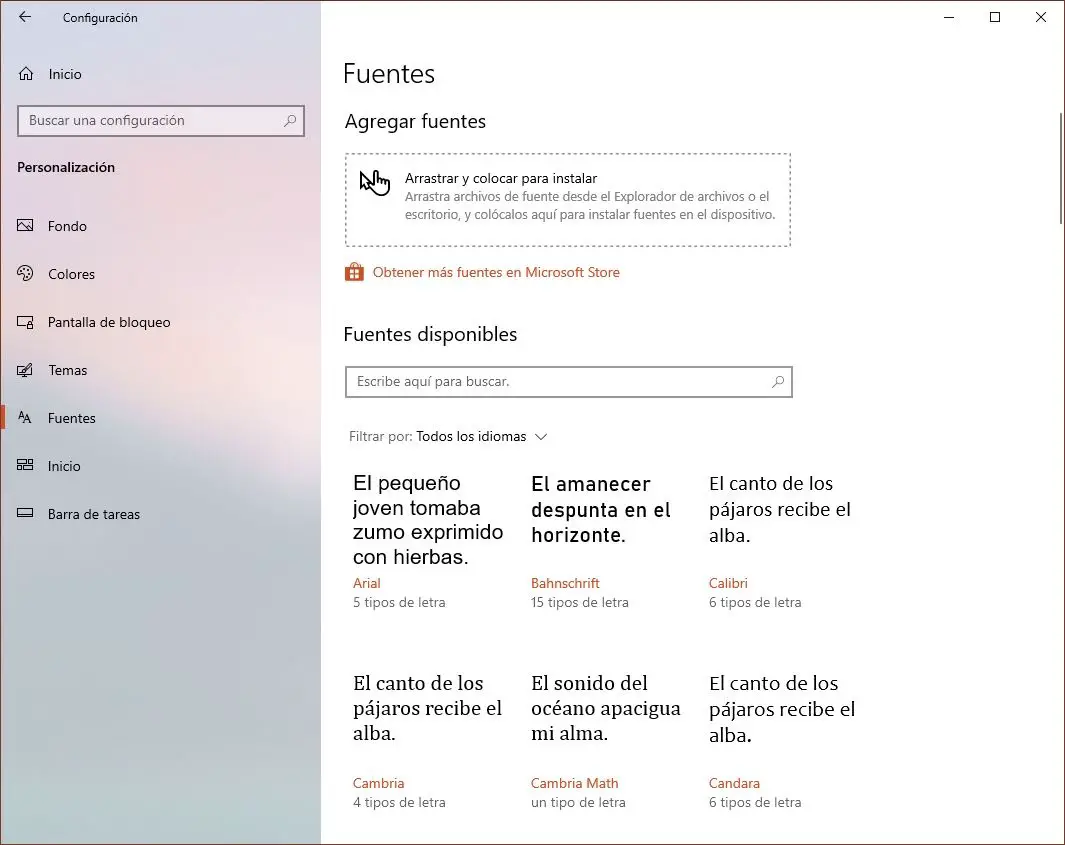This screenshot has height=845, width=1065.
Task: Click the vertical scrollbar thumb
Action: click(x=1061, y=168)
